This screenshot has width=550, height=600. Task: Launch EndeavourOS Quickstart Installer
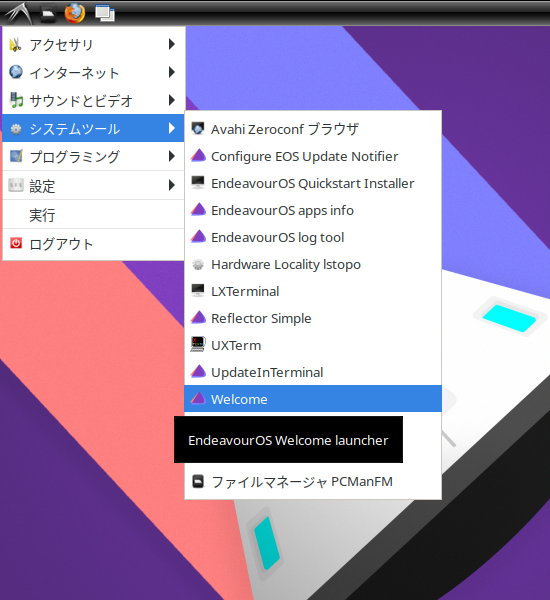[313, 183]
